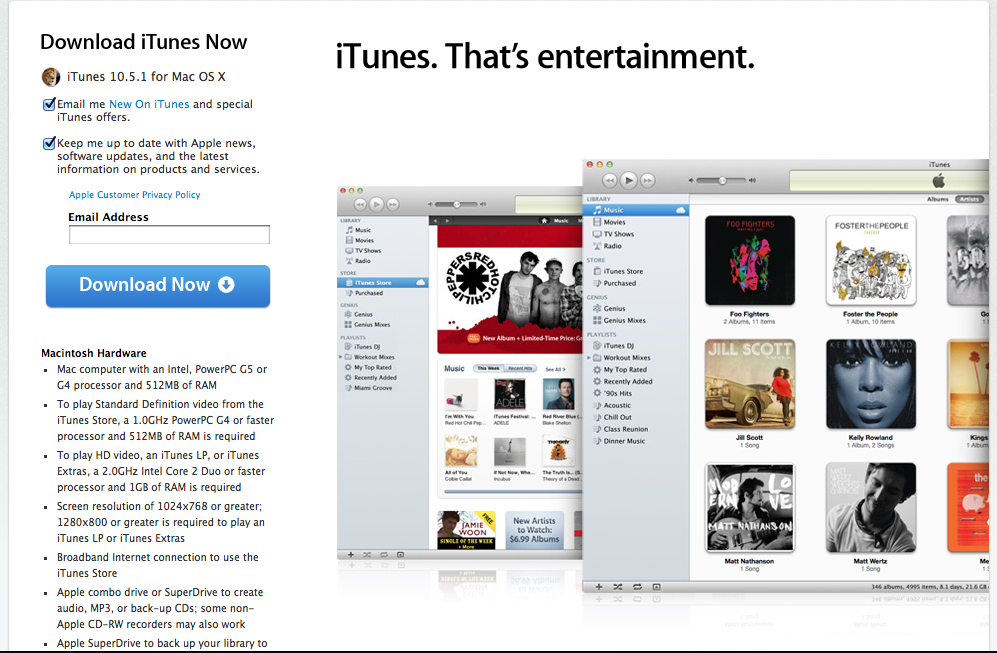The width and height of the screenshot is (997, 653).
Task: Uncheck the Apple news updates checkbox
Action: [49, 143]
